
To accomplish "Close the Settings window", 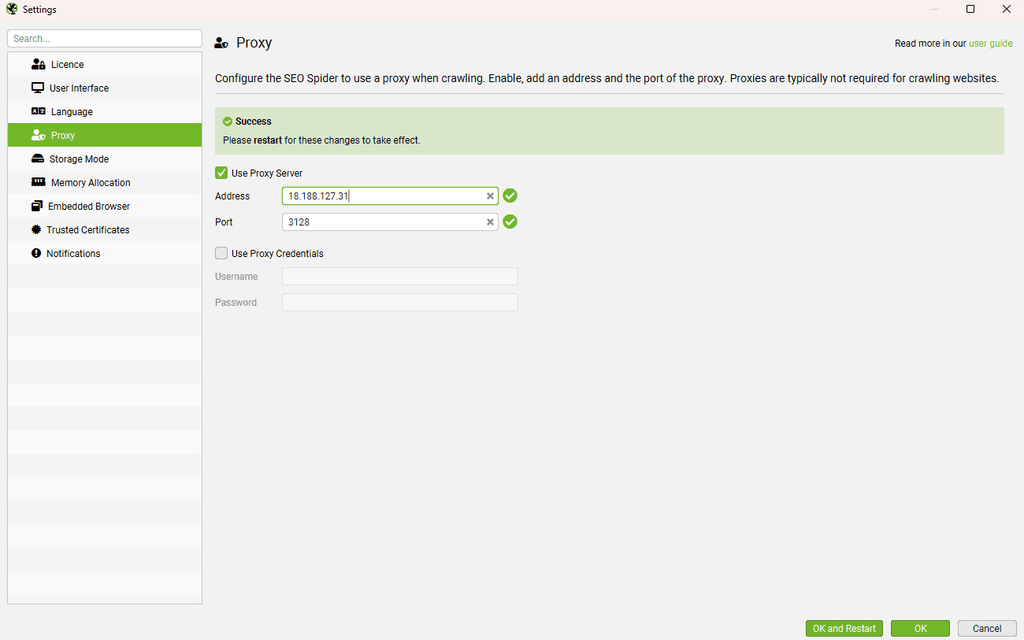I will (1006, 9).
